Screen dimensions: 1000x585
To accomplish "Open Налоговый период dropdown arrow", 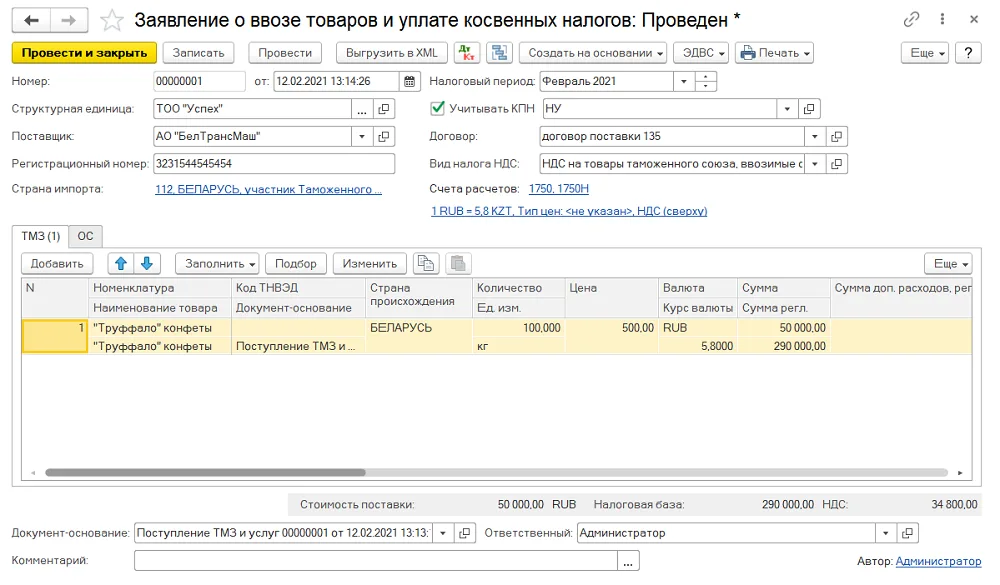I will click(684, 81).
